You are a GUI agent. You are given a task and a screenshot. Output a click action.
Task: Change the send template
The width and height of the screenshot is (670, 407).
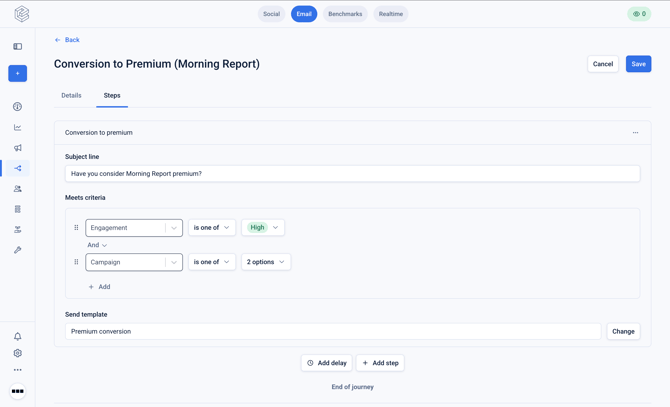tap(623, 331)
